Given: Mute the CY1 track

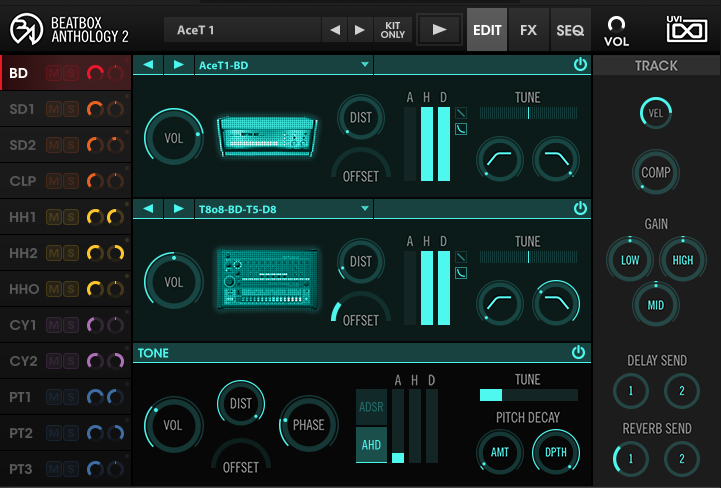Looking at the screenshot, I should 54,325.
